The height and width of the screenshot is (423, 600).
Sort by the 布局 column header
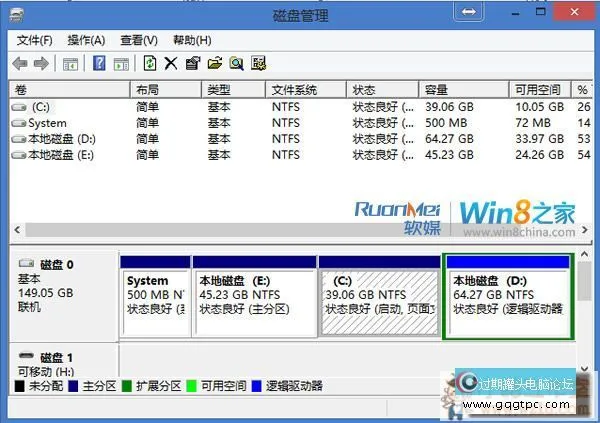(x=166, y=90)
